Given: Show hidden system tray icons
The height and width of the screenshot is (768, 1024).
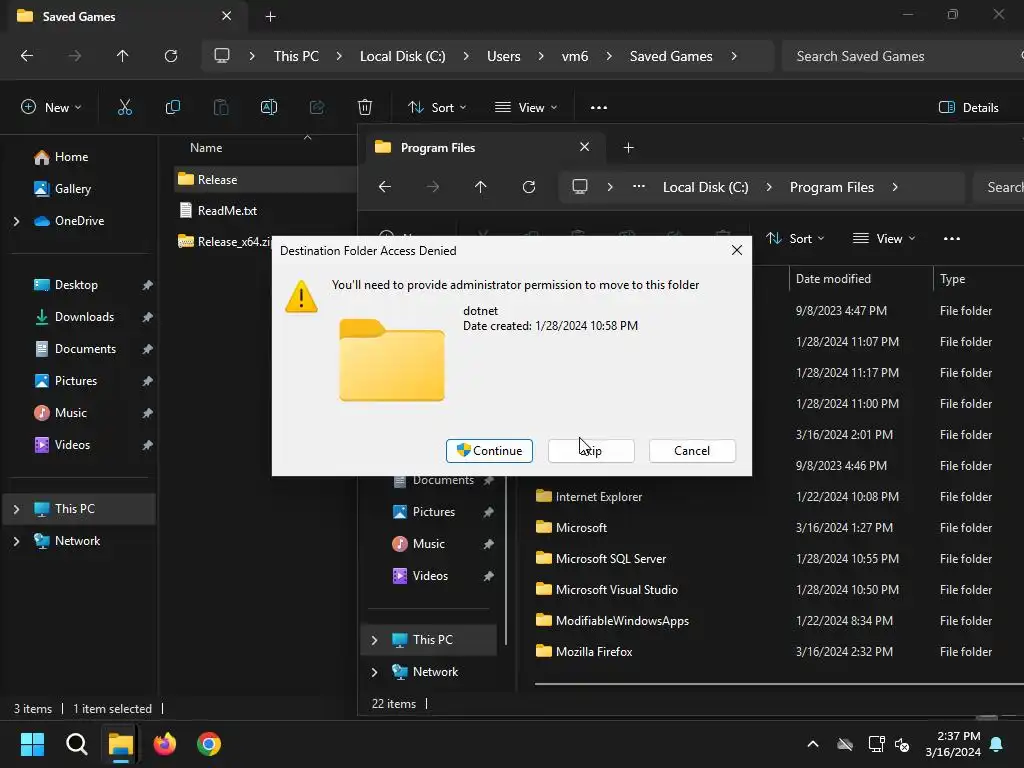Looking at the screenshot, I should [x=813, y=744].
